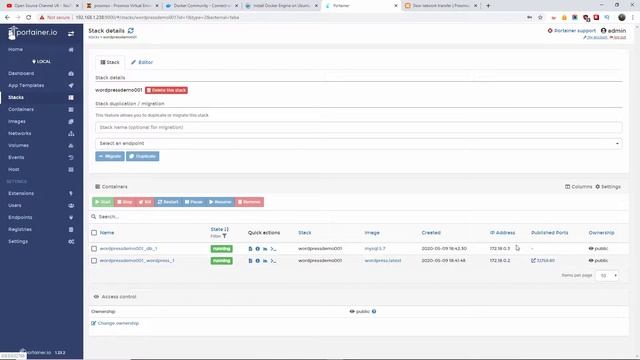The width and height of the screenshot is (640, 360).
Task: Click the browser bookmark star icon
Action: tap(540, 18)
